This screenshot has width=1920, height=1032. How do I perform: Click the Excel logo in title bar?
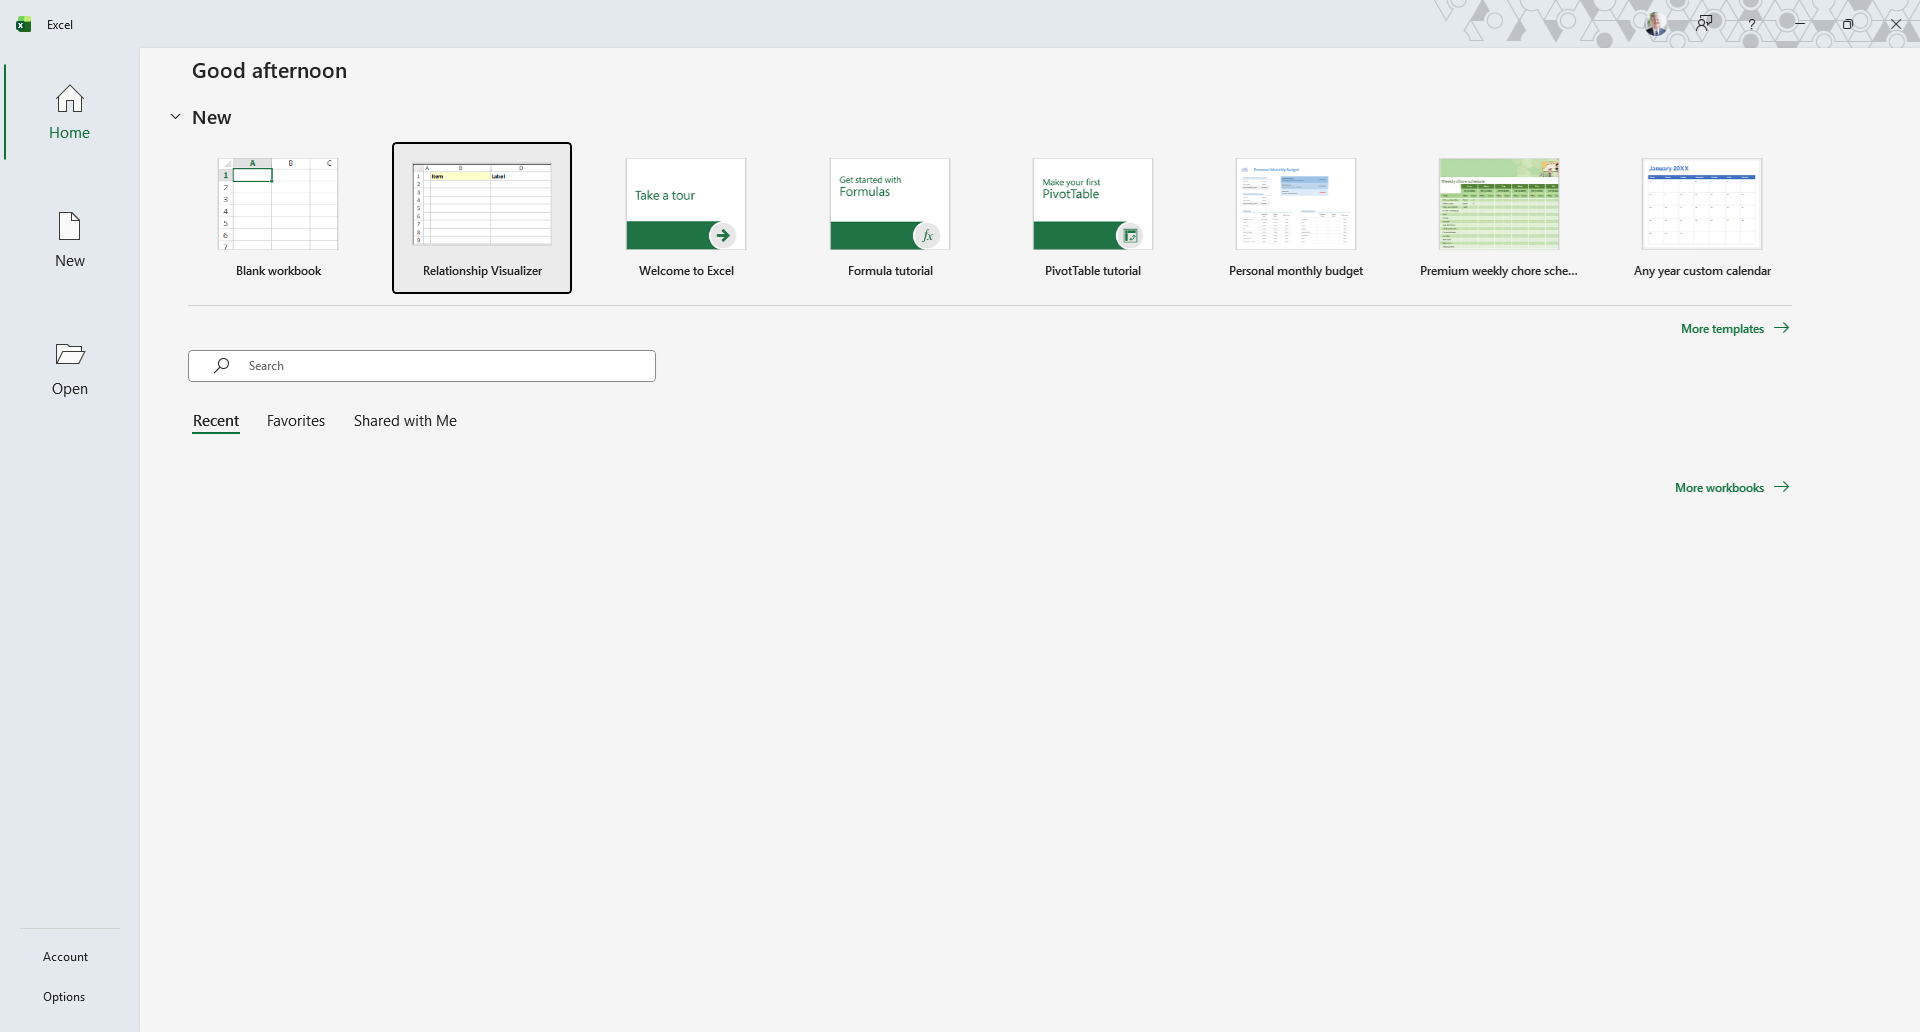click(x=24, y=24)
